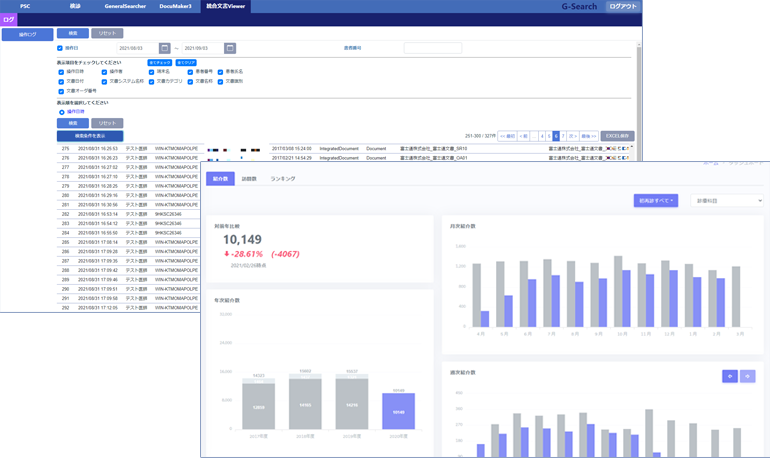
Task: Open the 初再診すべて dropdown
Action: pyautogui.click(x=656, y=200)
